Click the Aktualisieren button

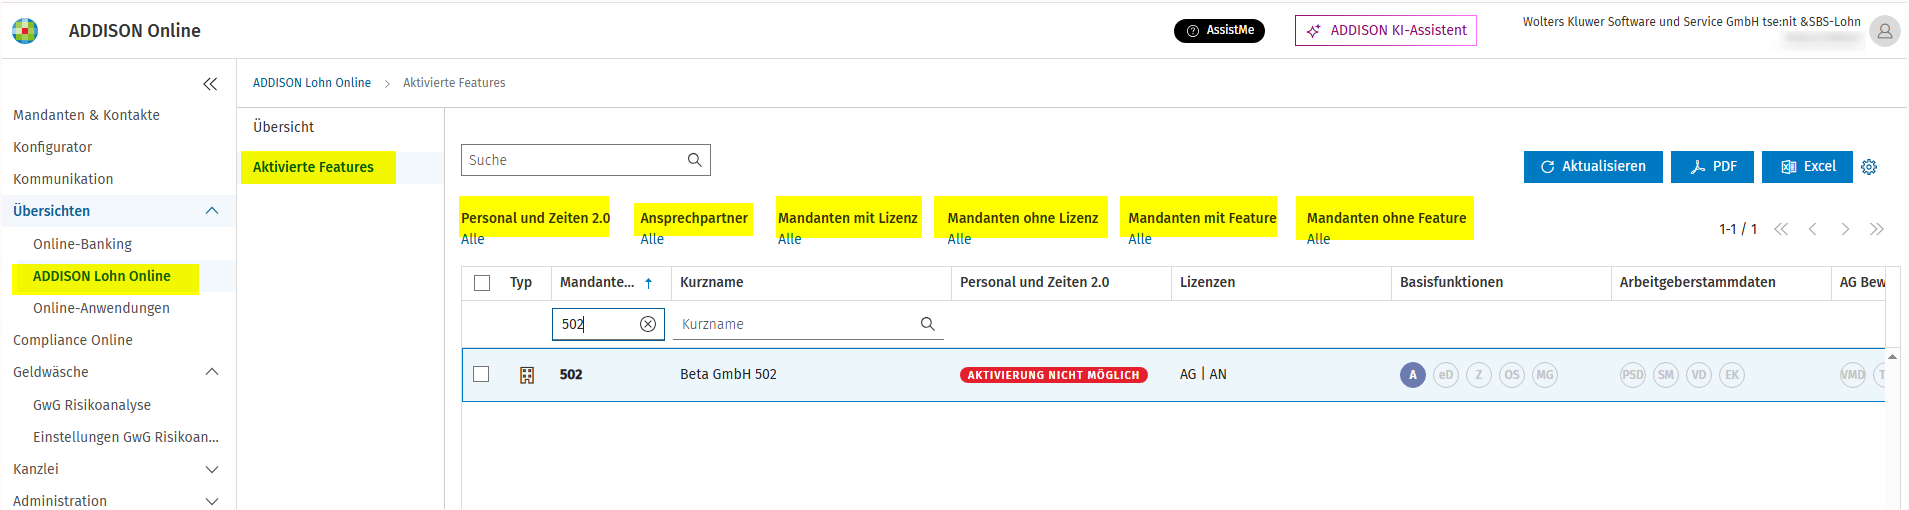[x=1593, y=167]
